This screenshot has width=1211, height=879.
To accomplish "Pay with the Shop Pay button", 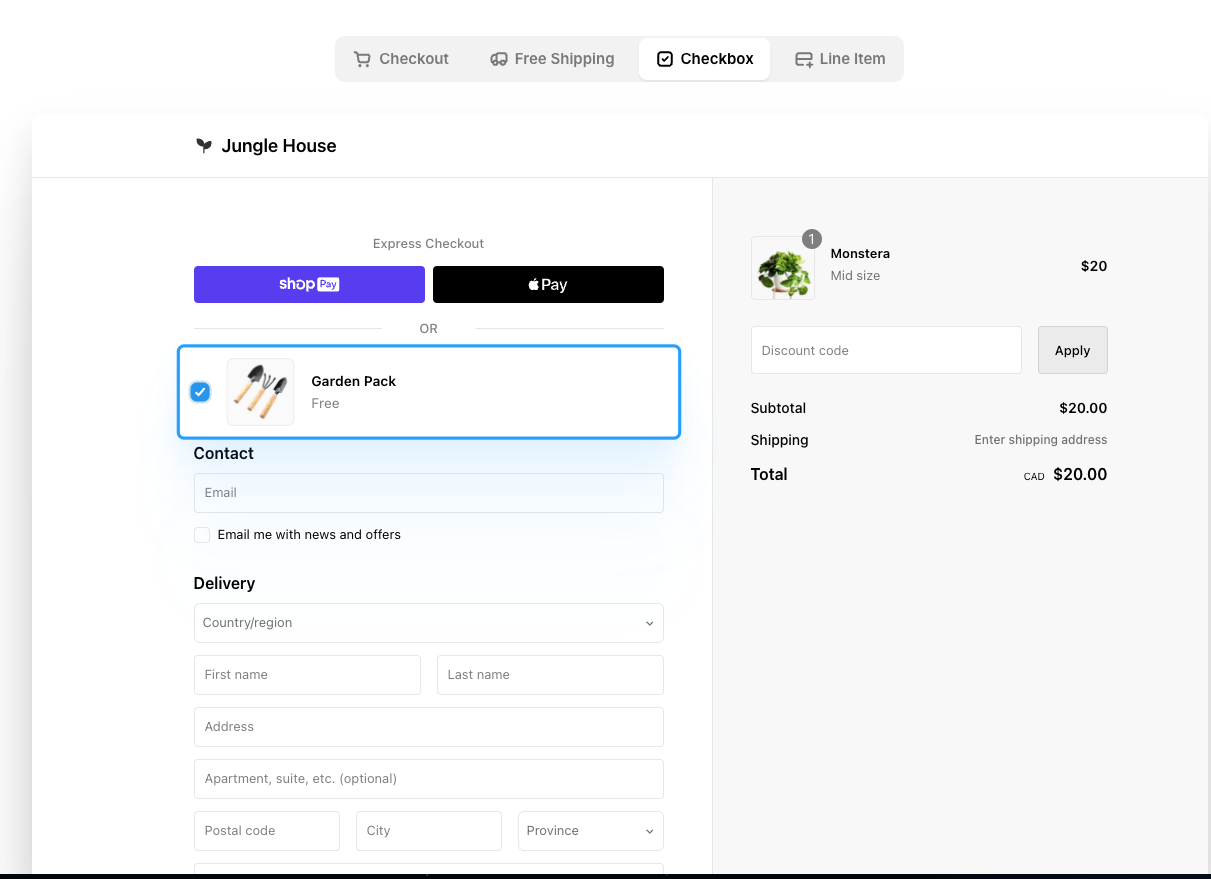I will coord(309,284).
